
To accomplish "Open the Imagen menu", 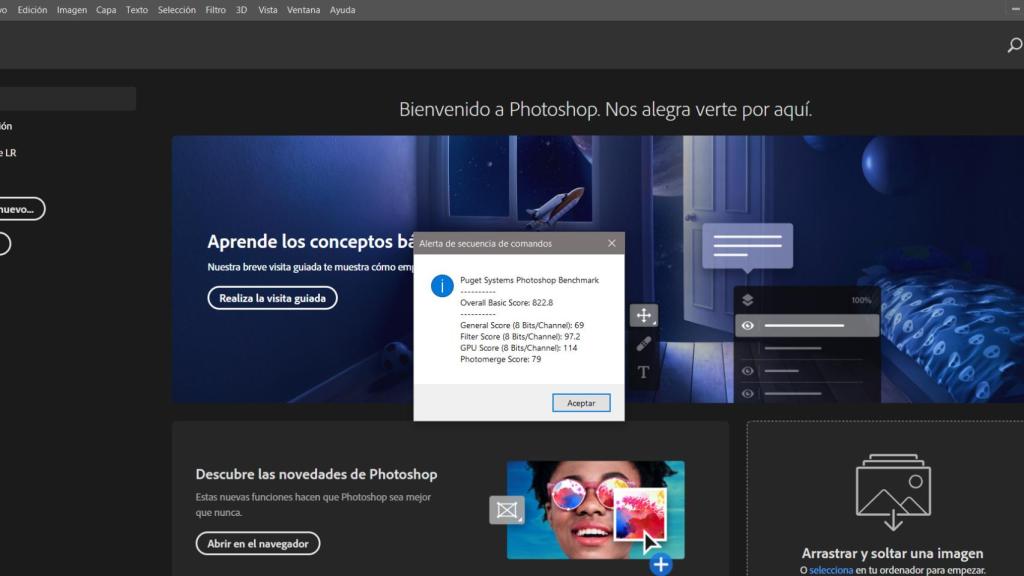I will tap(71, 10).
